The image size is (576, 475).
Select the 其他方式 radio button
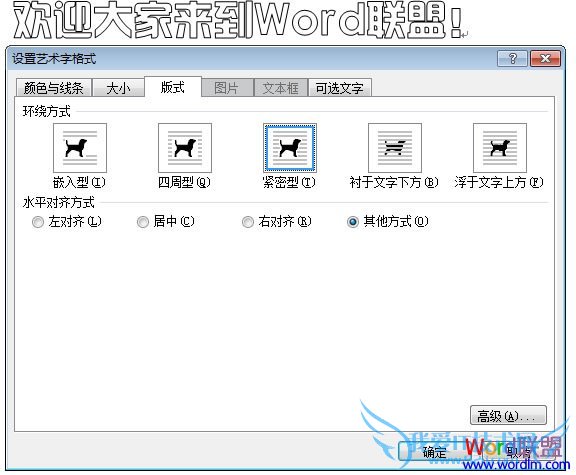(353, 222)
